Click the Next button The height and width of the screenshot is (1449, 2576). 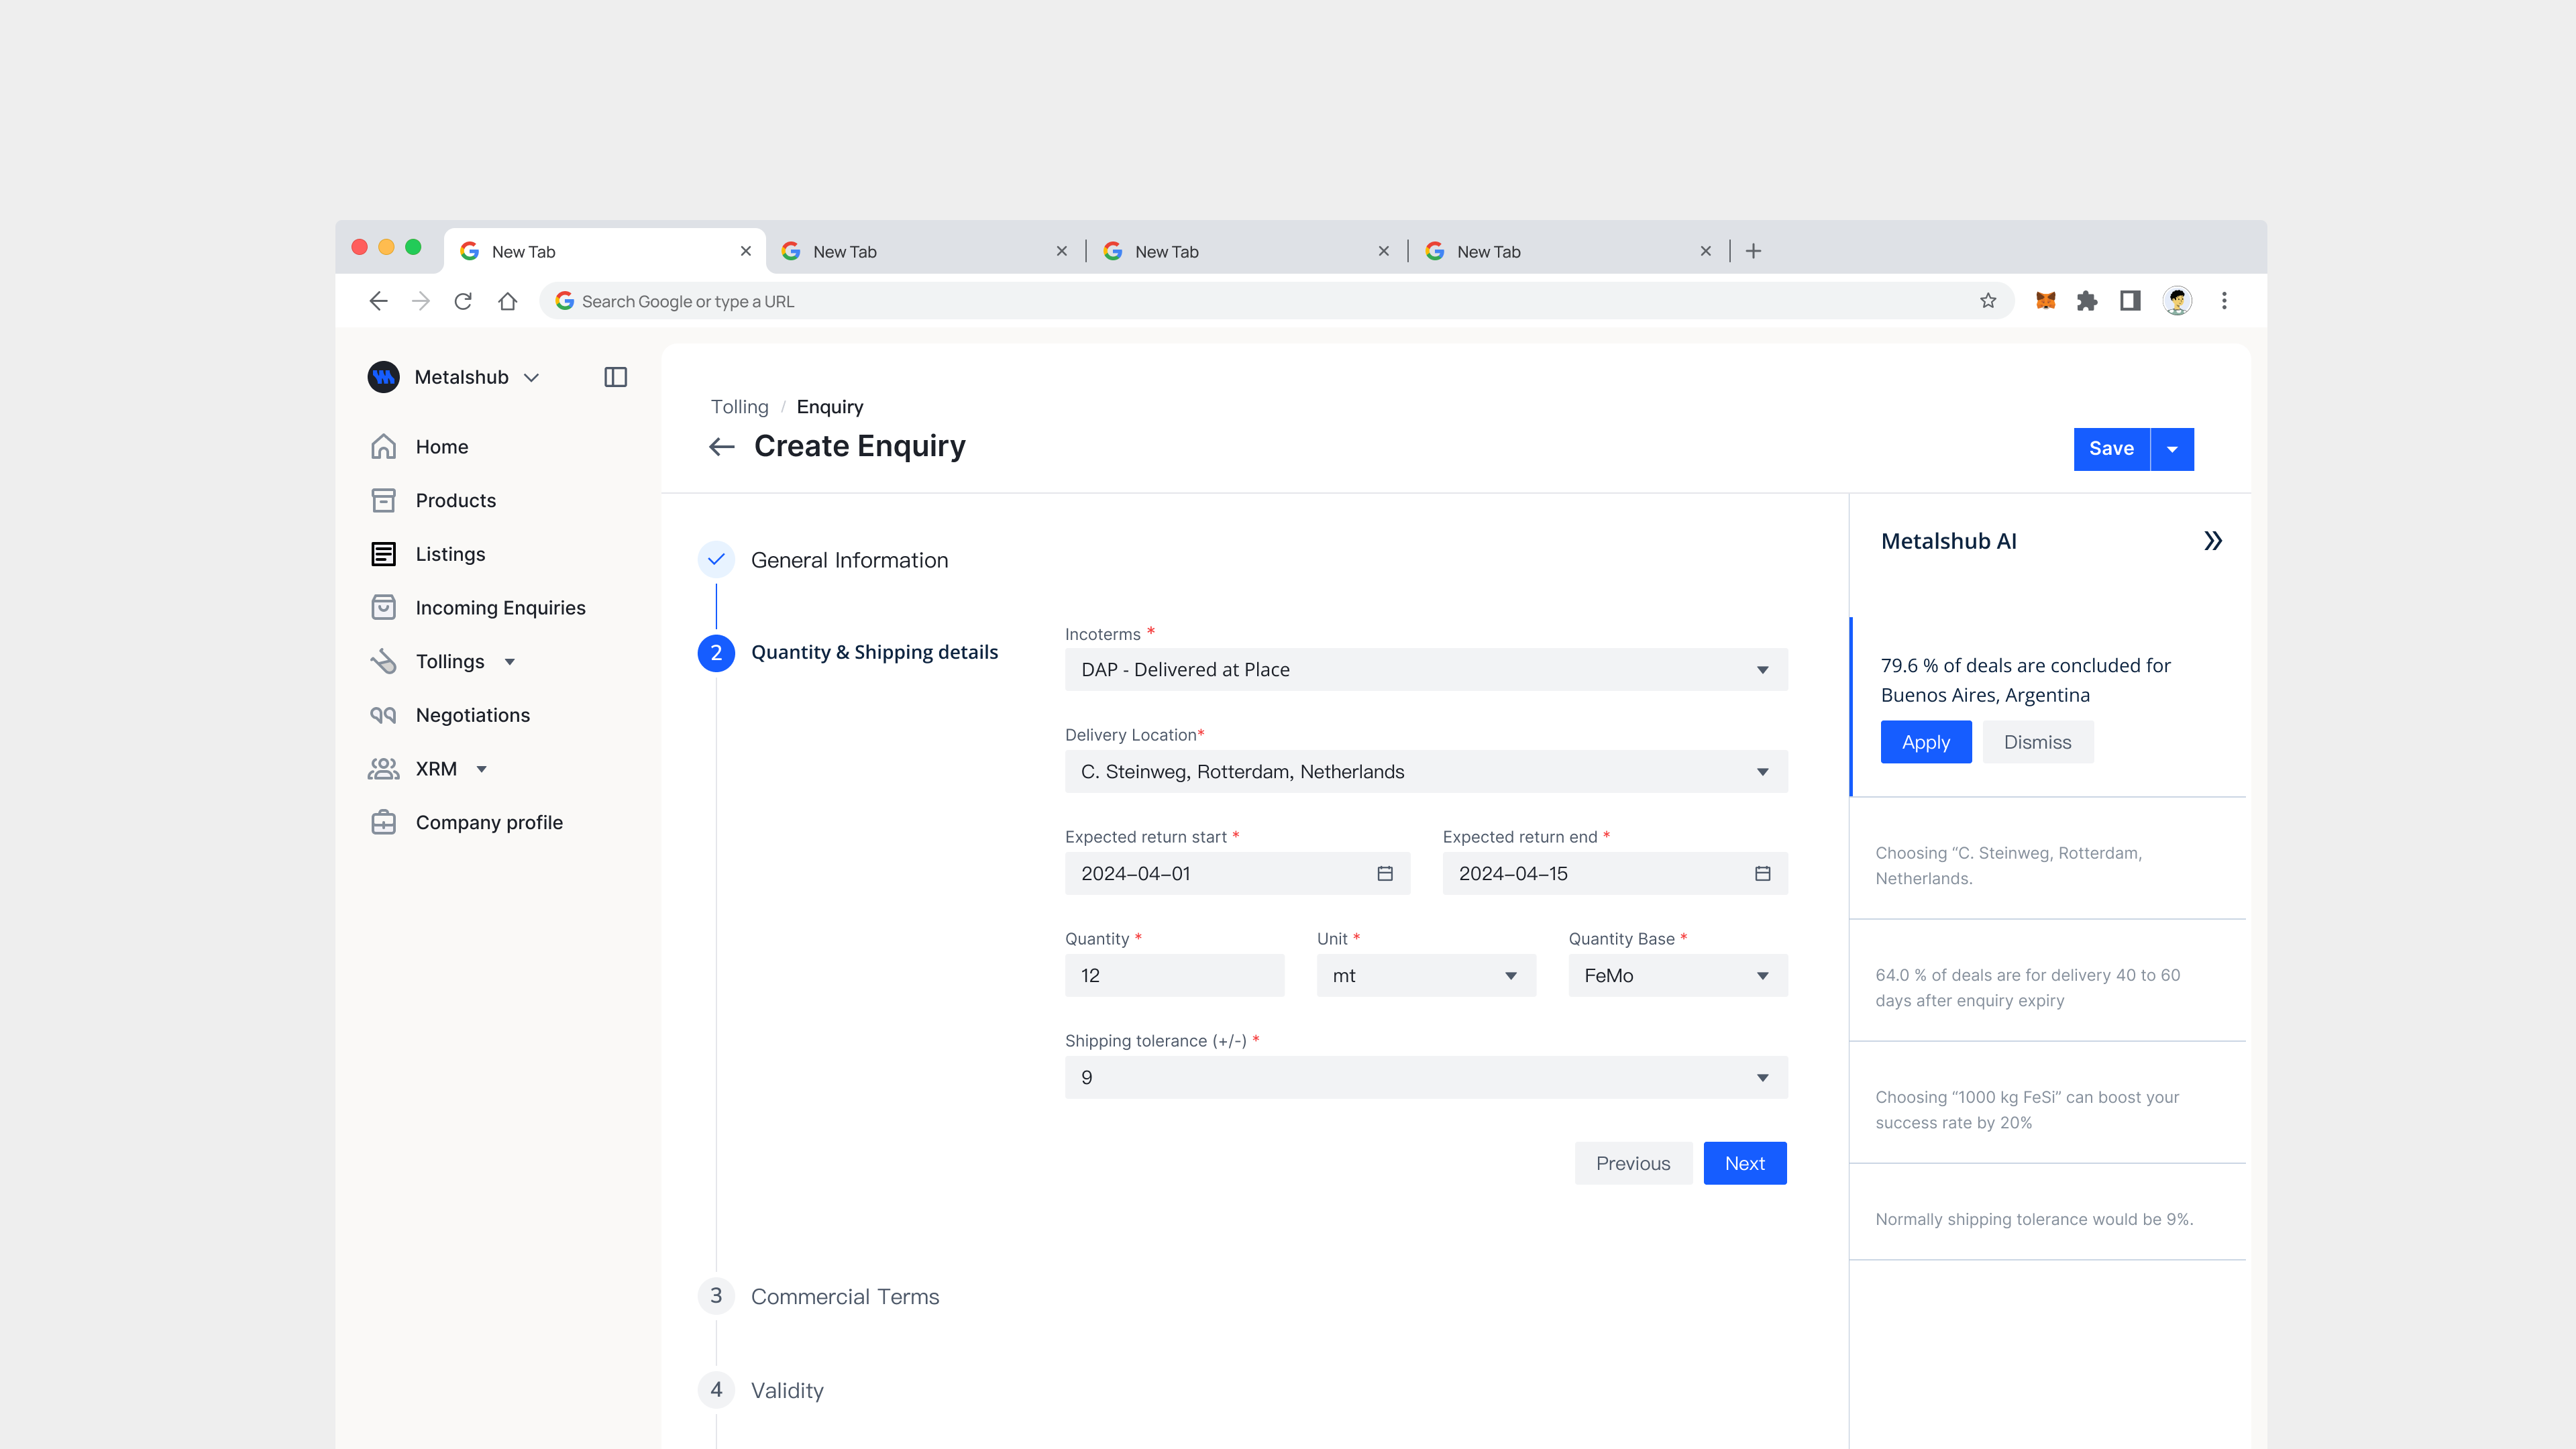1744,1163
